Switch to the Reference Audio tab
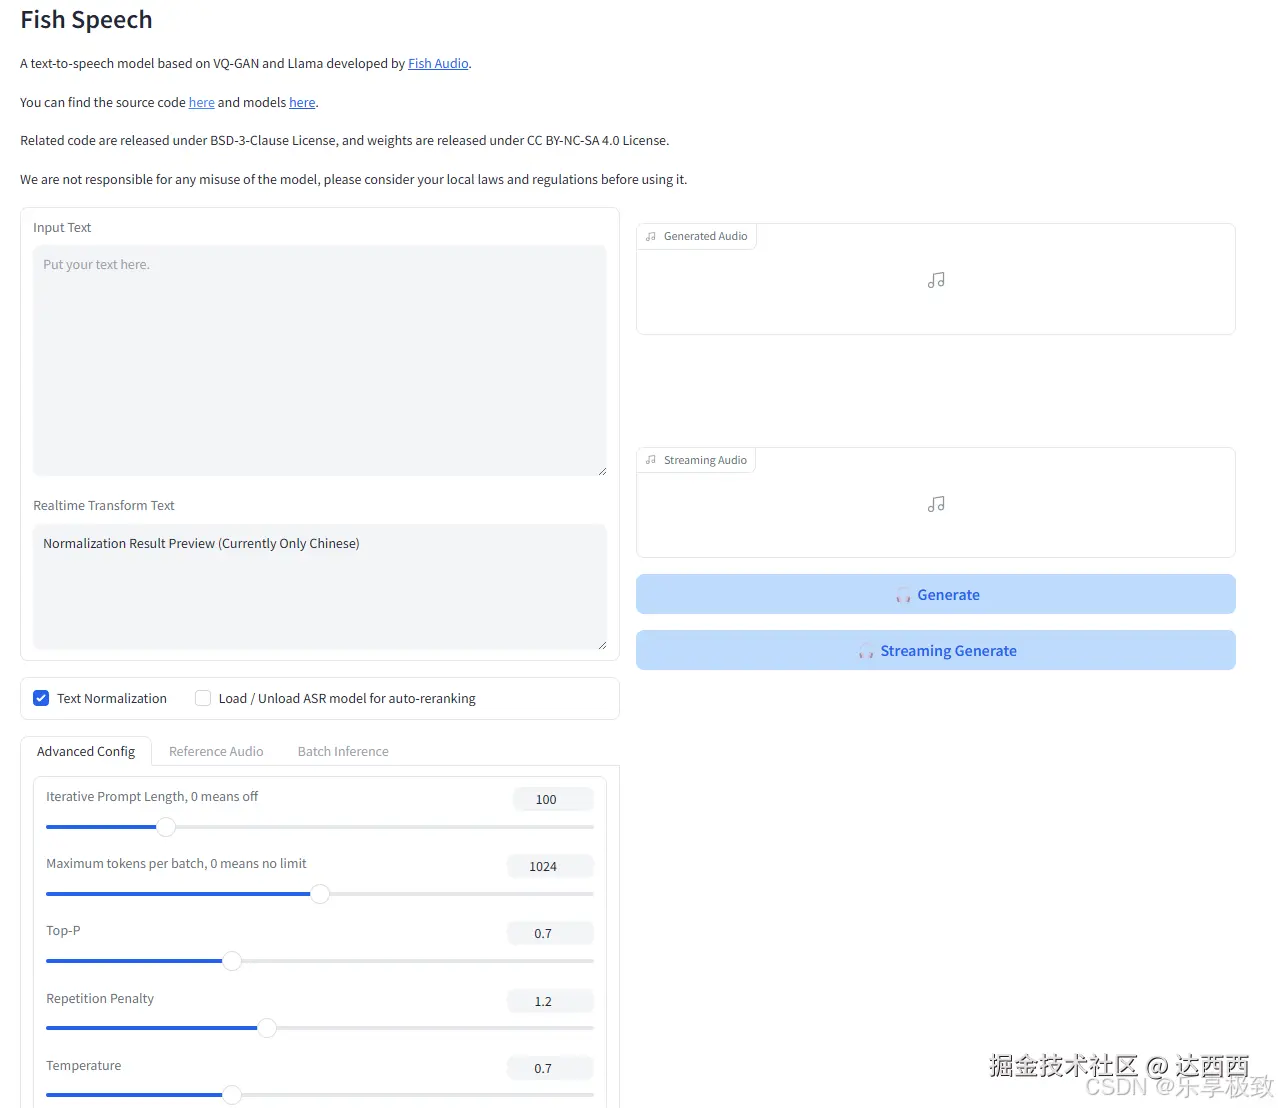This screenshot has width=1278, height=1108. [216, 751]
